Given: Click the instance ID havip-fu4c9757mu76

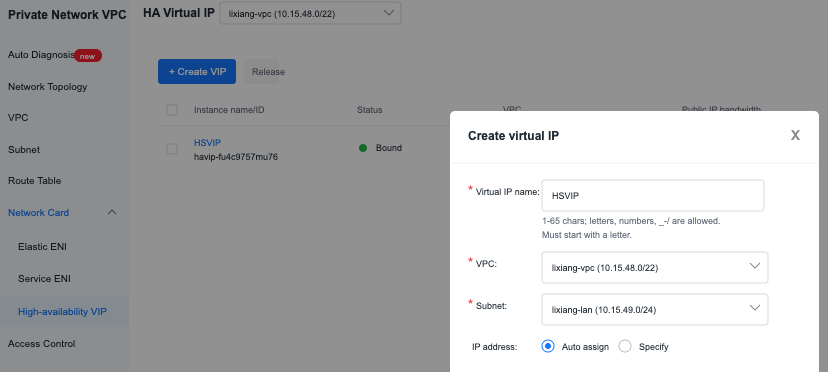Looking at the screenshot, I should [236, 157].
